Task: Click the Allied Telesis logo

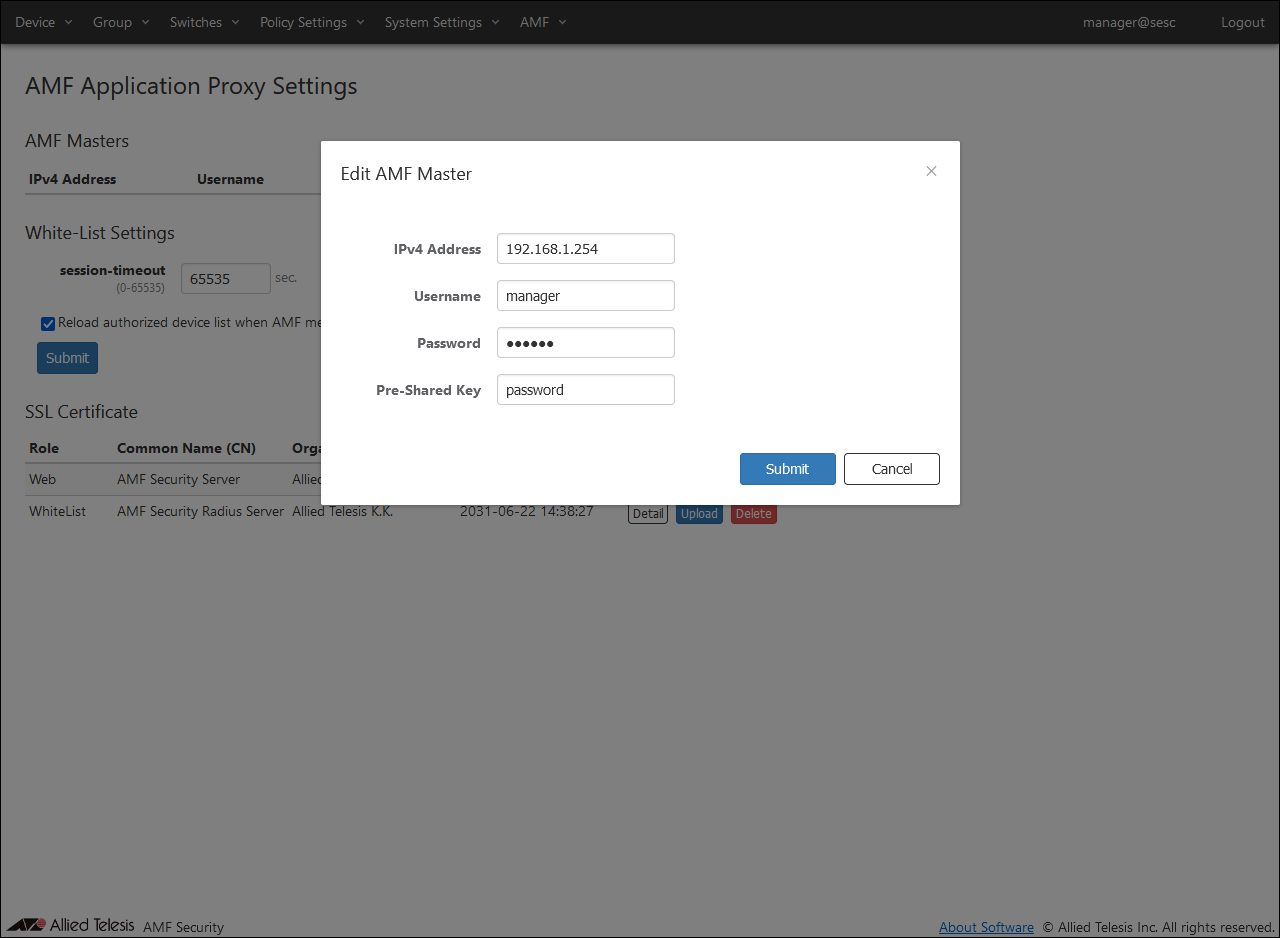Action: (71, 925)
